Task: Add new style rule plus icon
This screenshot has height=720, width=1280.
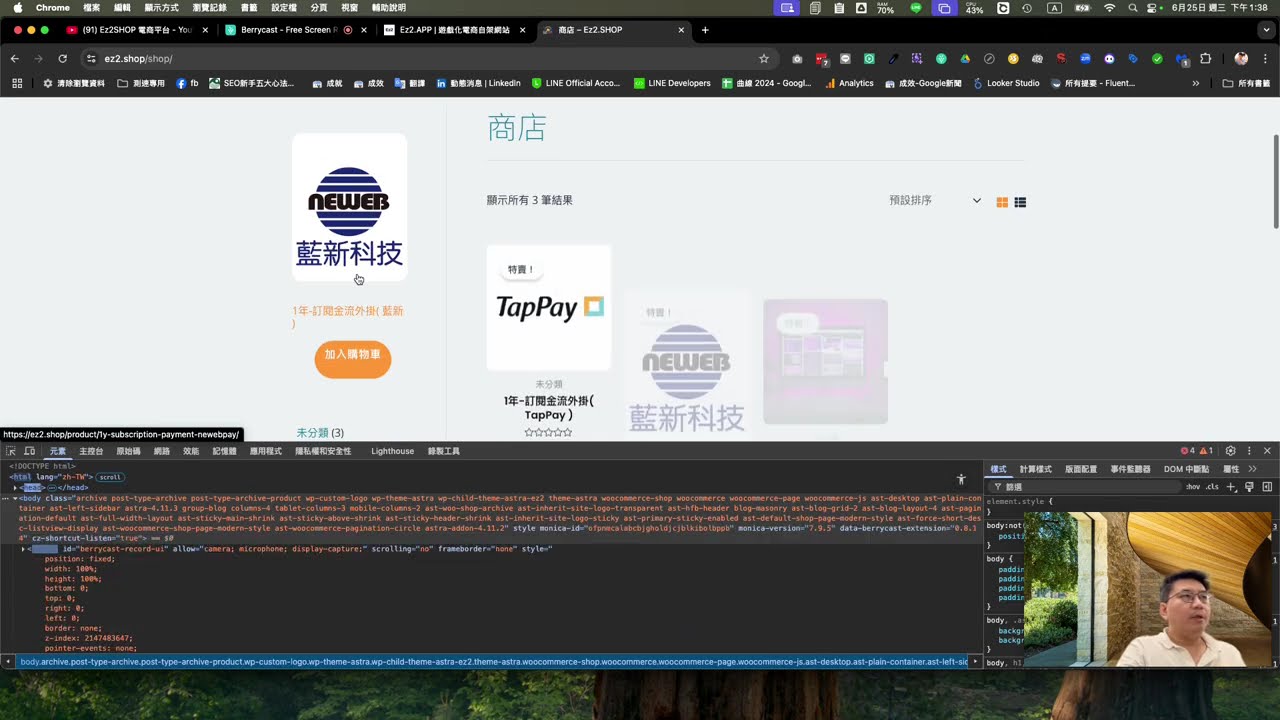Action: 1232,487
